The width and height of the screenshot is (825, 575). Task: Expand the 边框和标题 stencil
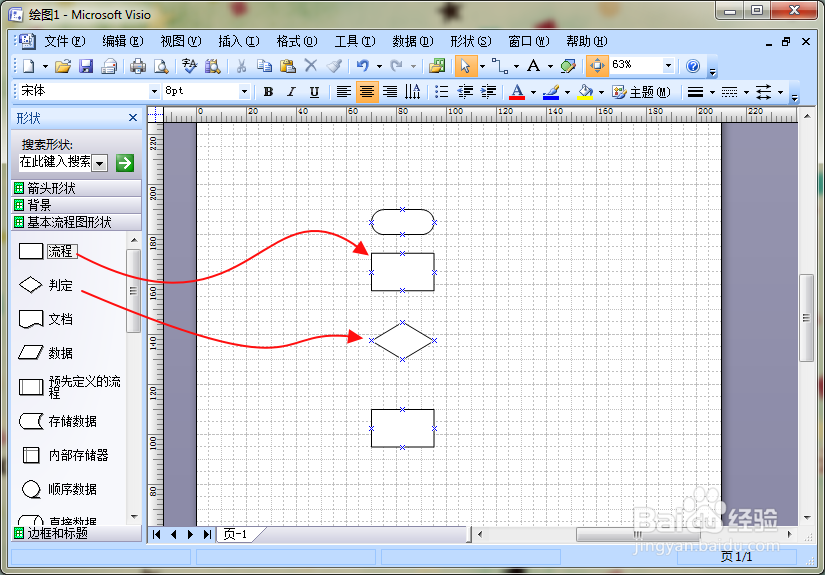coord(76,533)
